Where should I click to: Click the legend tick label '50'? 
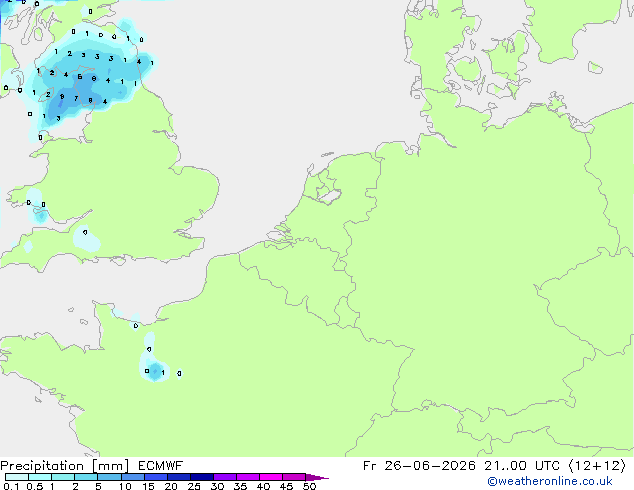(x=309, y=486)
